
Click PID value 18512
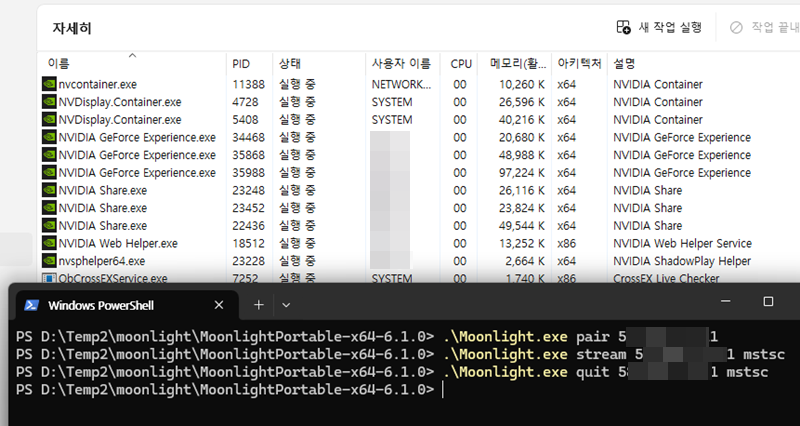click(x=248, y=243)
